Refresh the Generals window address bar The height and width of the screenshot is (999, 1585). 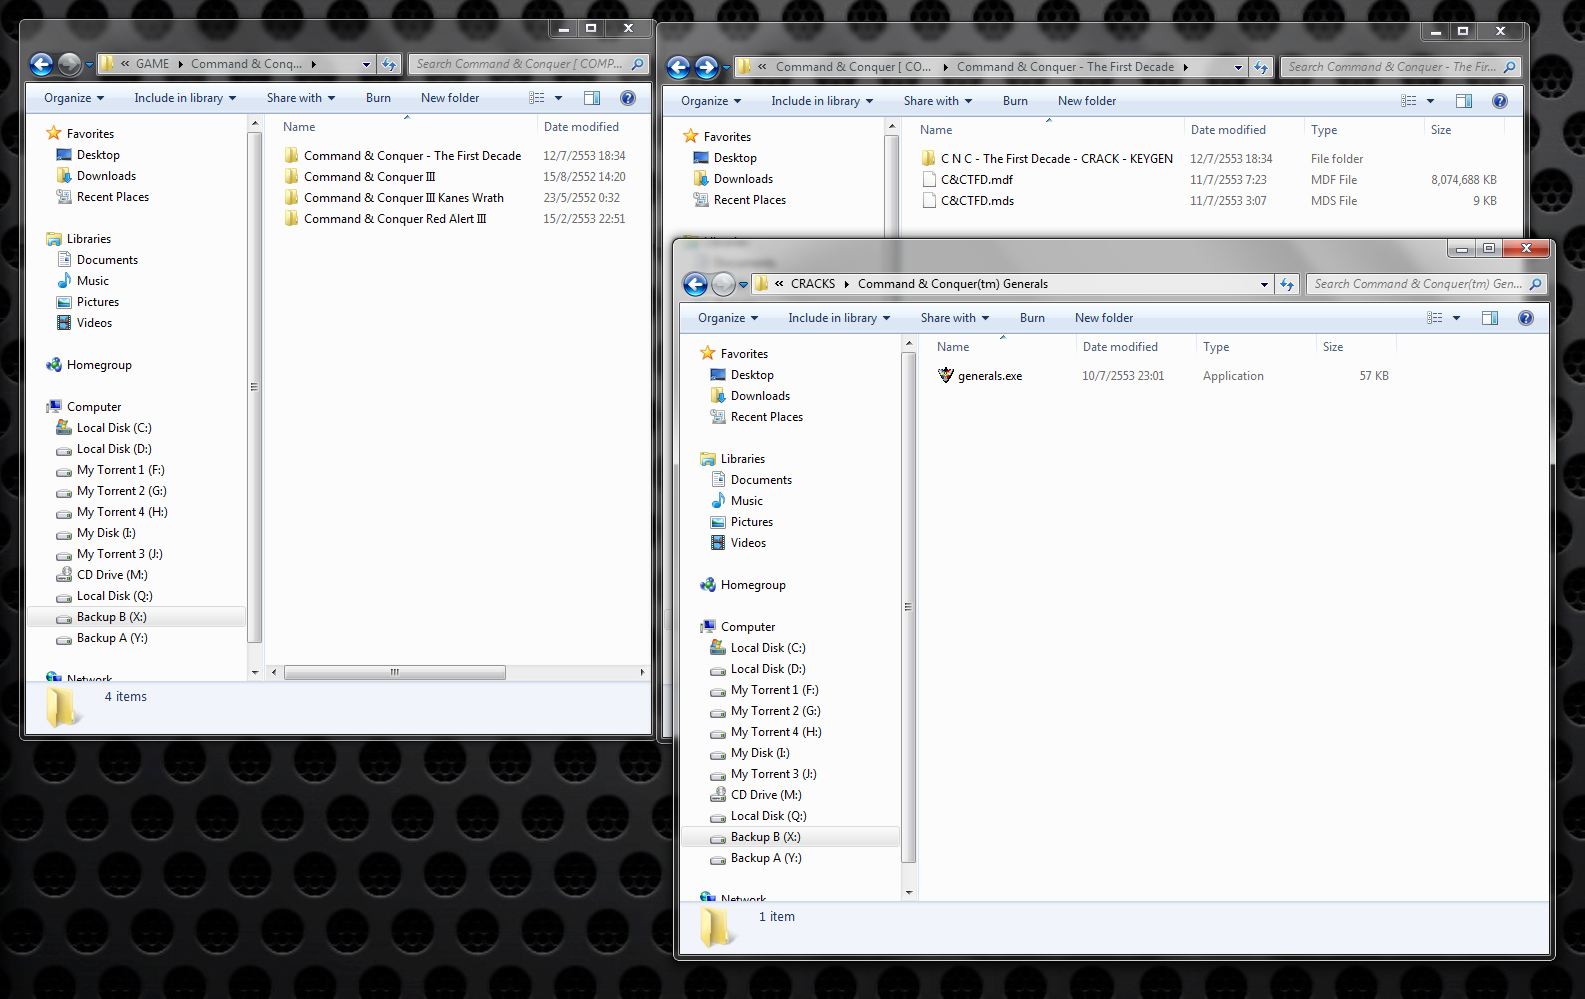coord(1288,284)
